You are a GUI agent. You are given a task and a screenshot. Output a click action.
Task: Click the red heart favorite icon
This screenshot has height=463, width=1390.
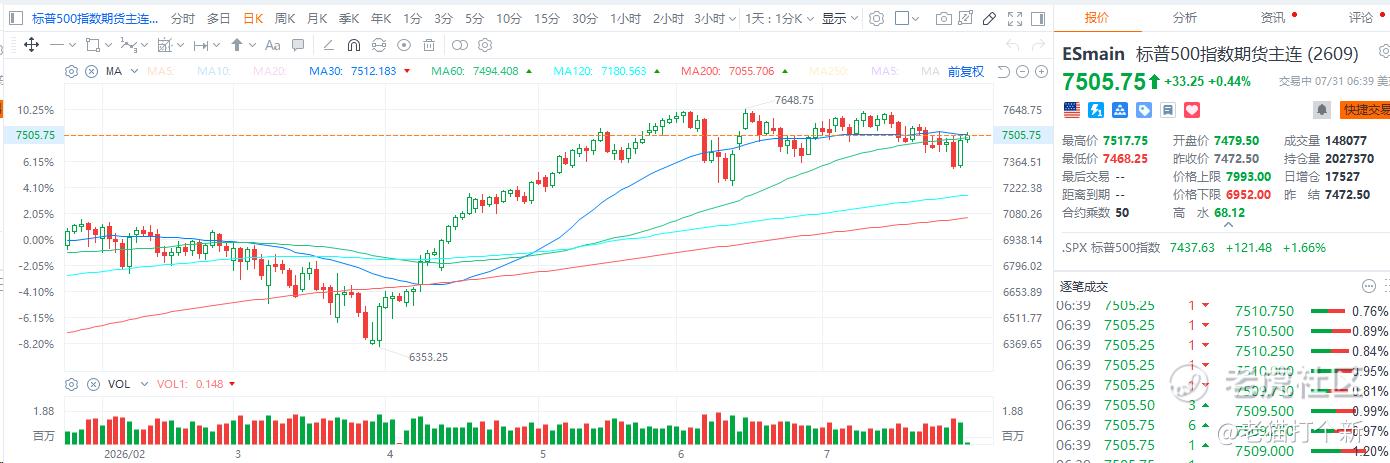coord(1191,110)
